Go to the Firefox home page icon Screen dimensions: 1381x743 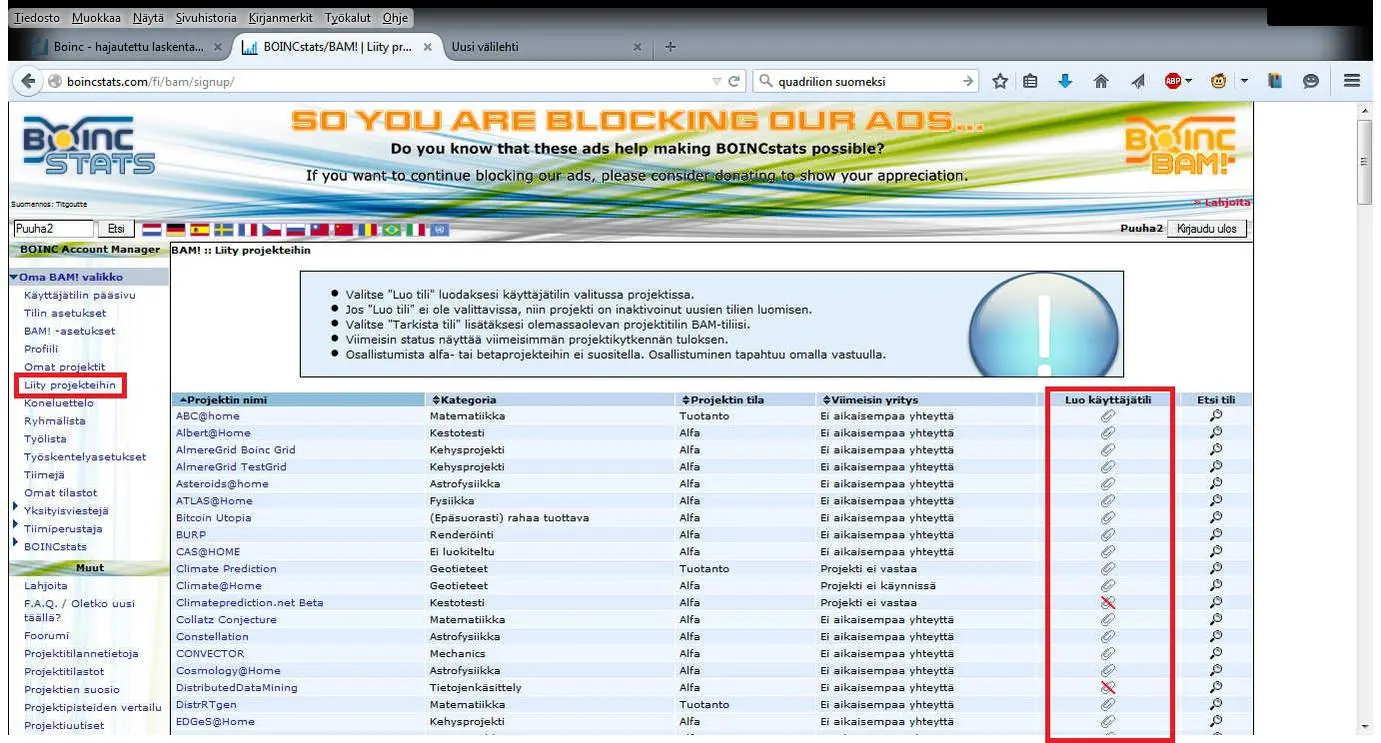(x=1101, y=81)
